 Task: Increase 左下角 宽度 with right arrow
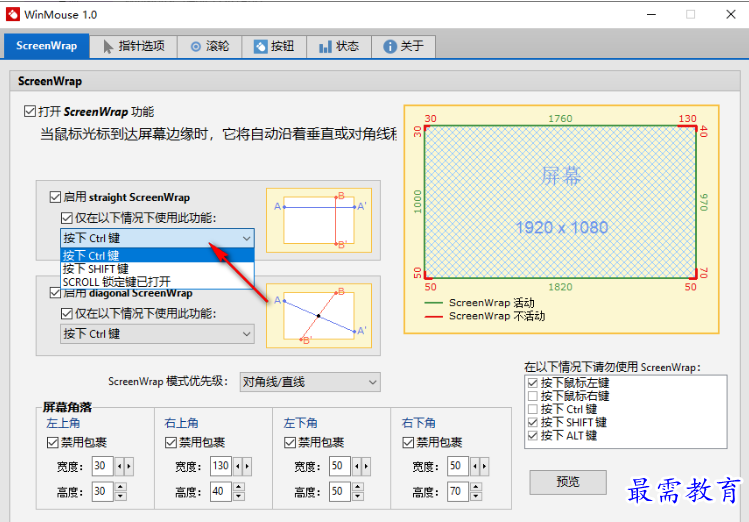click(366, 466)
